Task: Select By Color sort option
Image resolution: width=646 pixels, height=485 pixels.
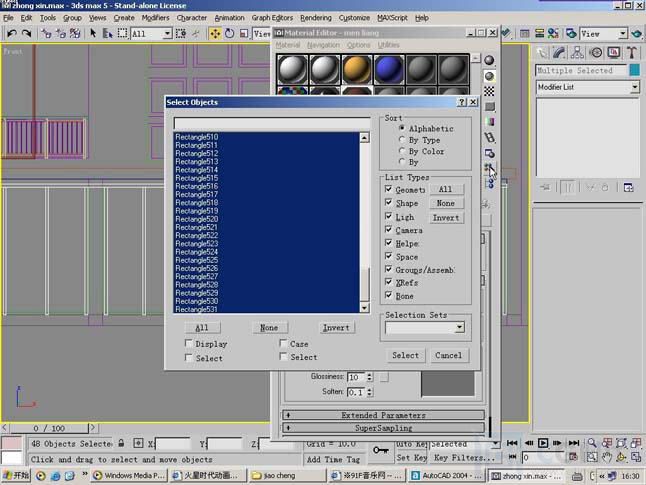Action: point(421,151)
